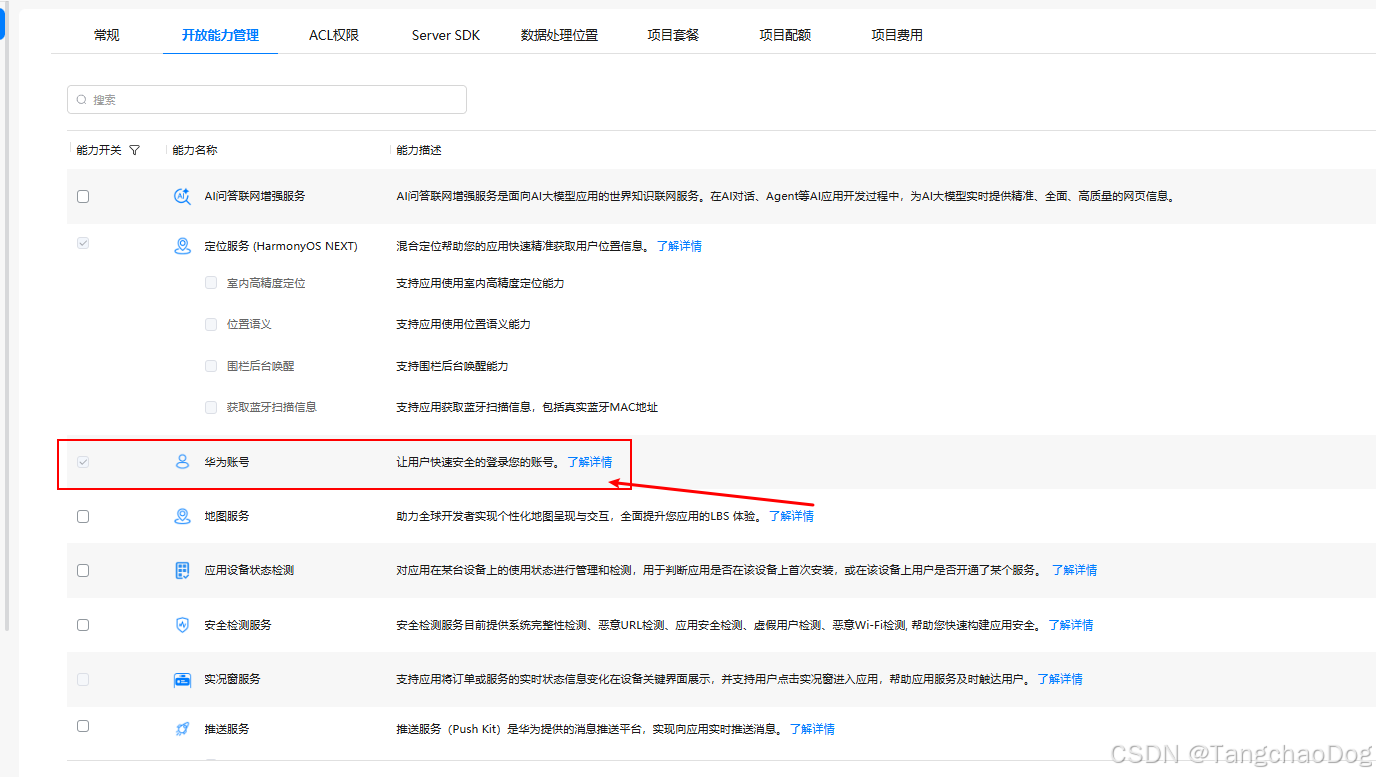The image size is (1376, 777).
Task: Open the ACL权限 tab
Action: click(334, 35)
